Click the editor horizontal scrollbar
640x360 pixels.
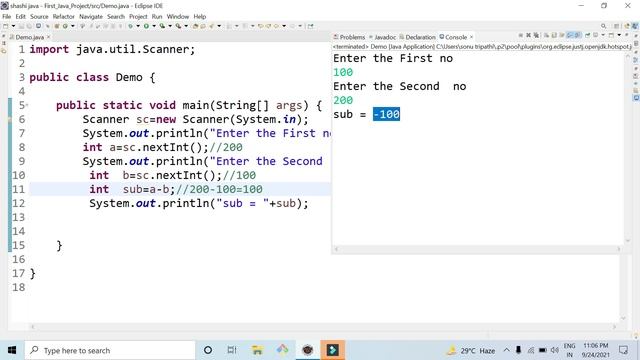click(x=323, y=327)
